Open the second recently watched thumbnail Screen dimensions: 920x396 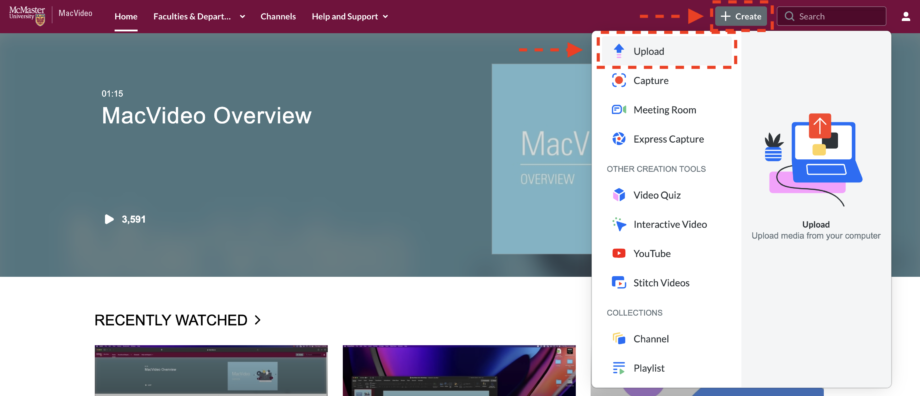point(459,370)
